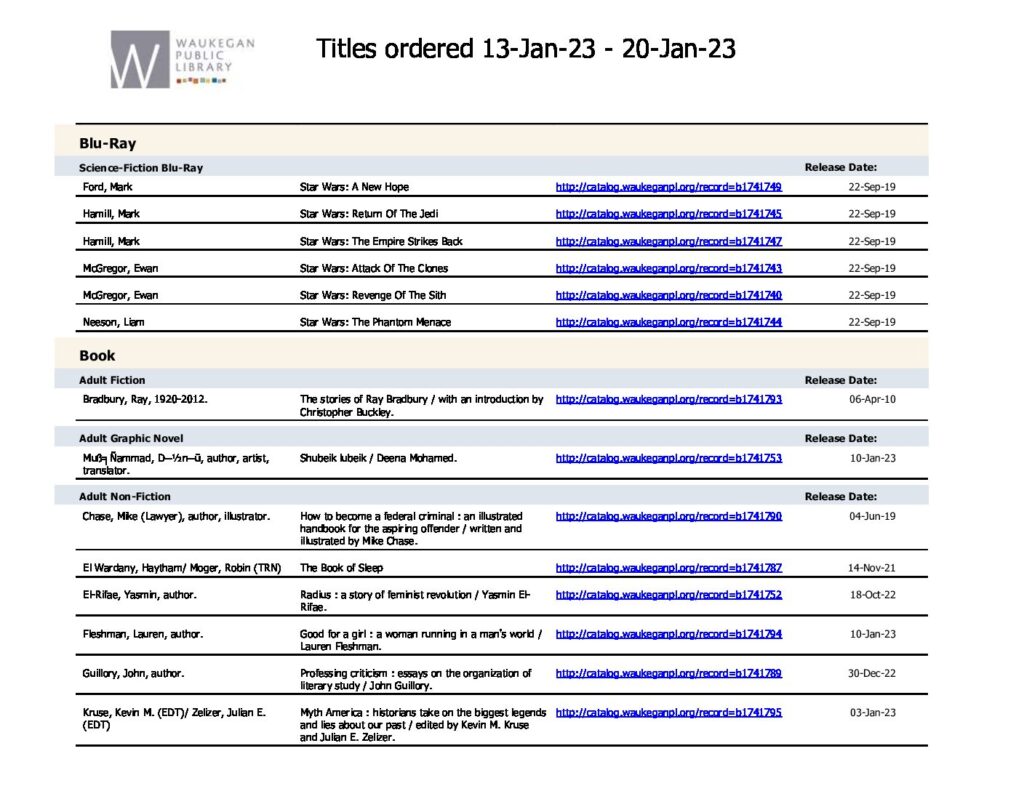Select author "El-Rifae, Yasmin, author."
Viewport: 1024px width, 791px height.
click(139, 594)
